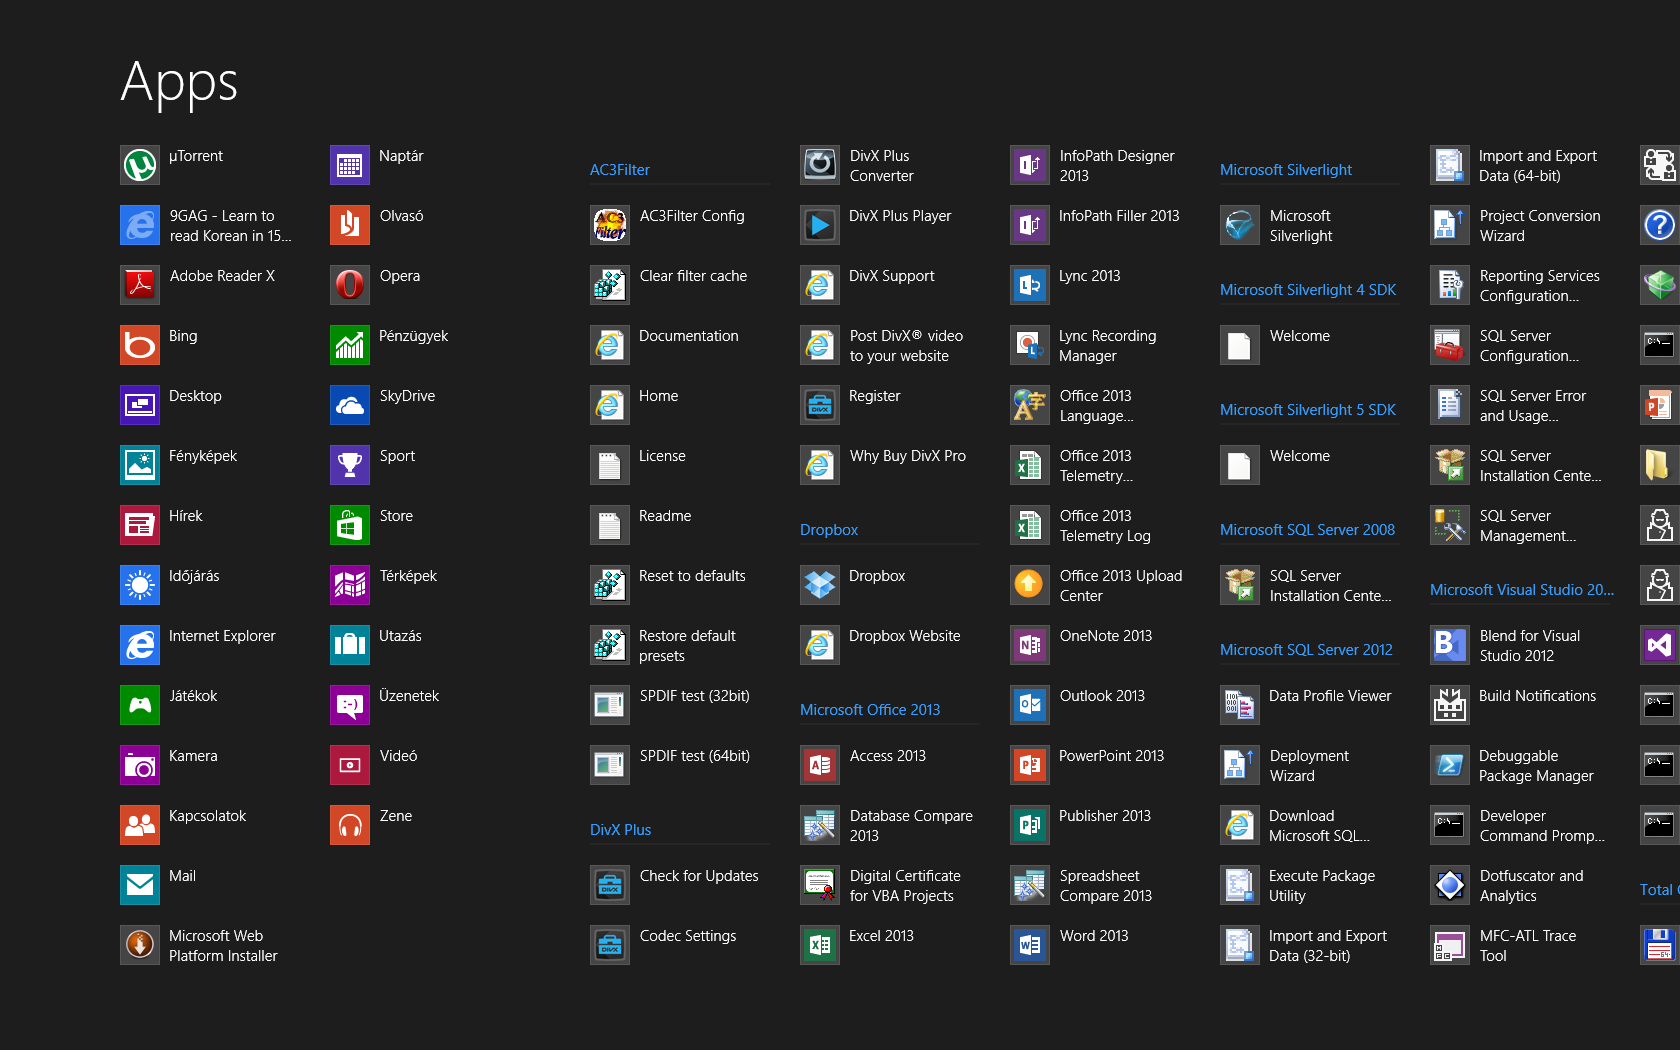Launch the Opera browser icon
This screenshot has height=1050, width=1680.
pyautogui.click(x=350, y=285)
